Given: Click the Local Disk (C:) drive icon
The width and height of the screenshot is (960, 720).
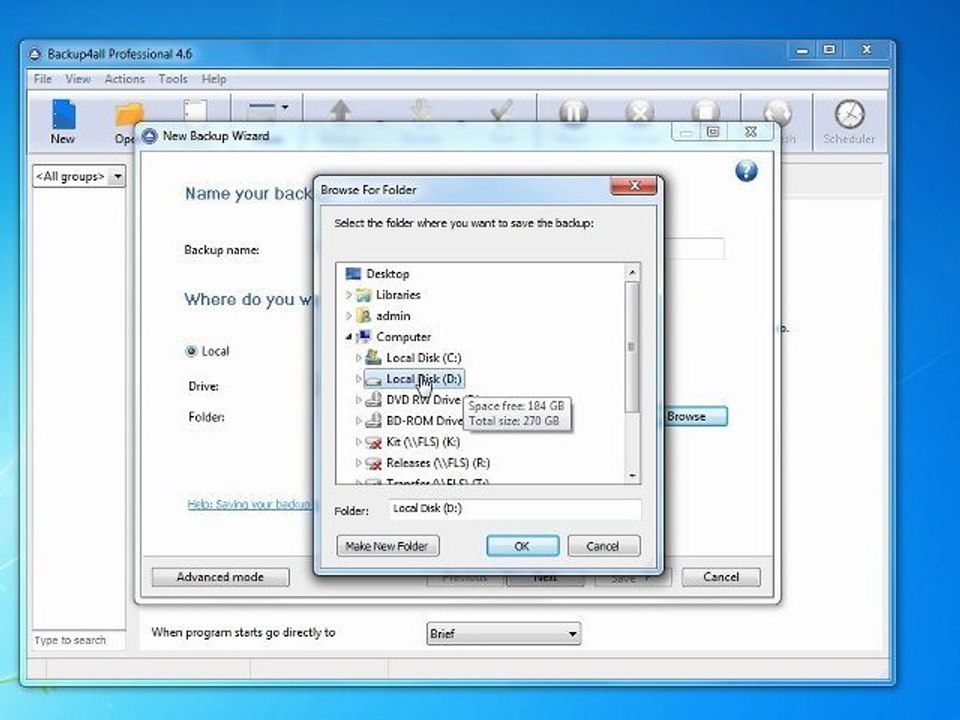Looking at the screenshot, I should [x=373, y=358].
